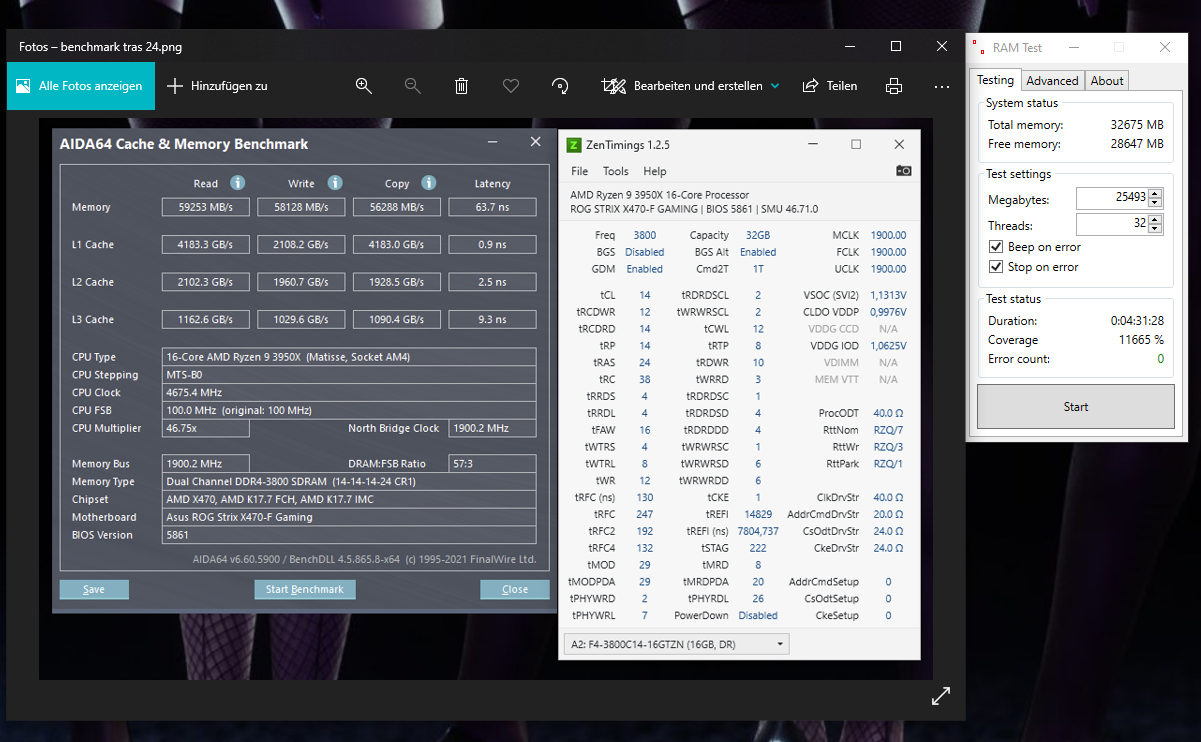Open the more options ellipsis in Photos

[x=942, y=86]
